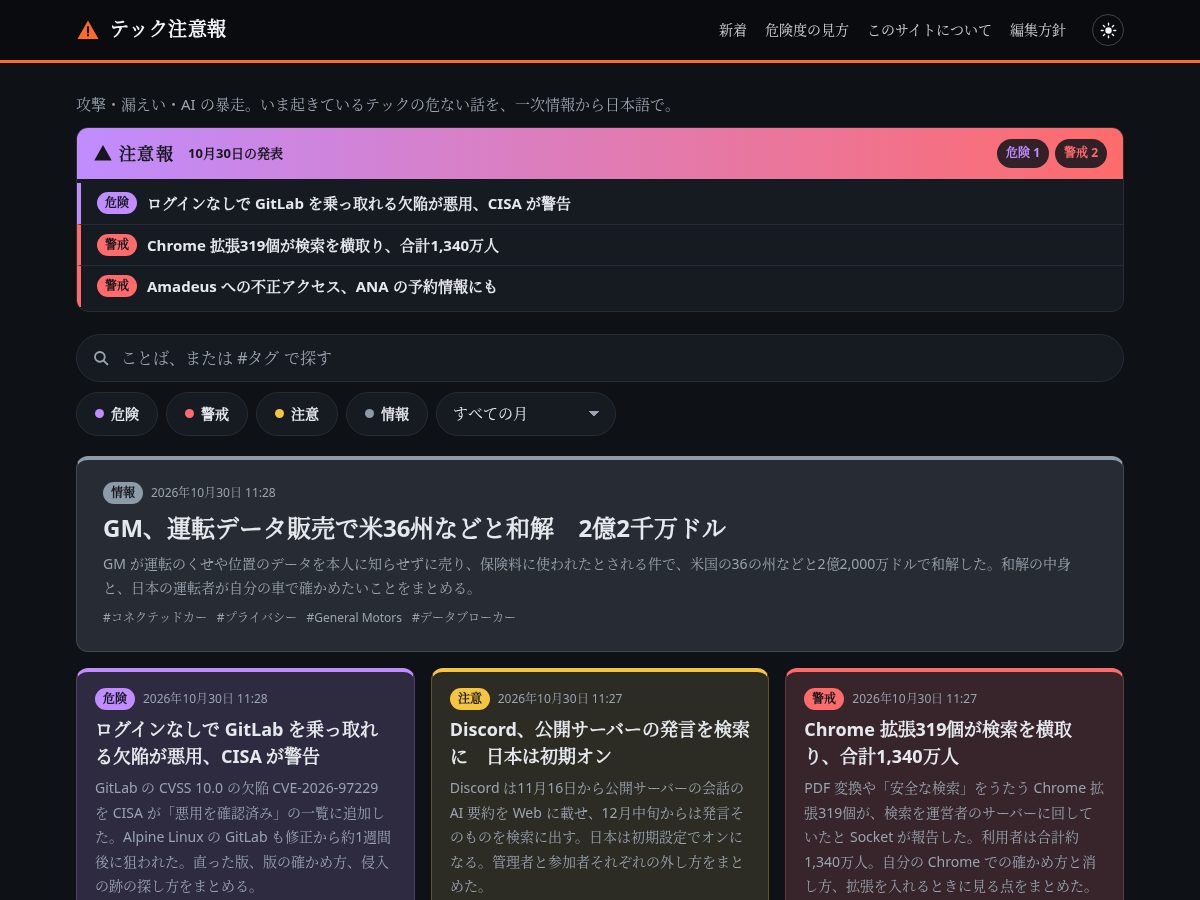Open the このサイトについて navigation item
The width and height of the screenshot is (1200, 900).
[x=930, y=30]
